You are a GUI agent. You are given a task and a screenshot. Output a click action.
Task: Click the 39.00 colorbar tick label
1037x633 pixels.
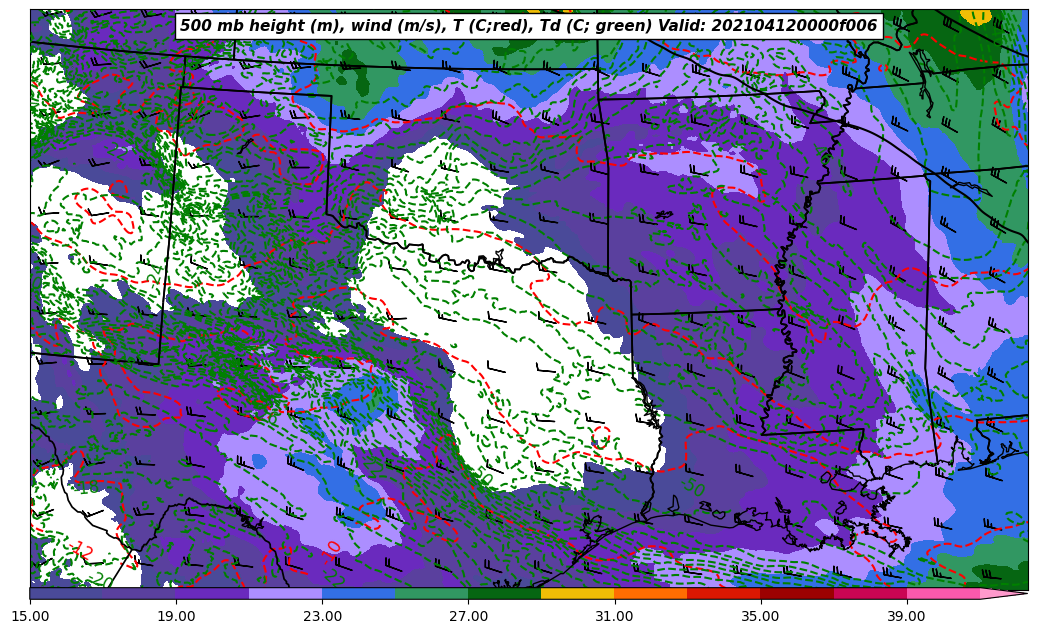(x=906, y=616)
